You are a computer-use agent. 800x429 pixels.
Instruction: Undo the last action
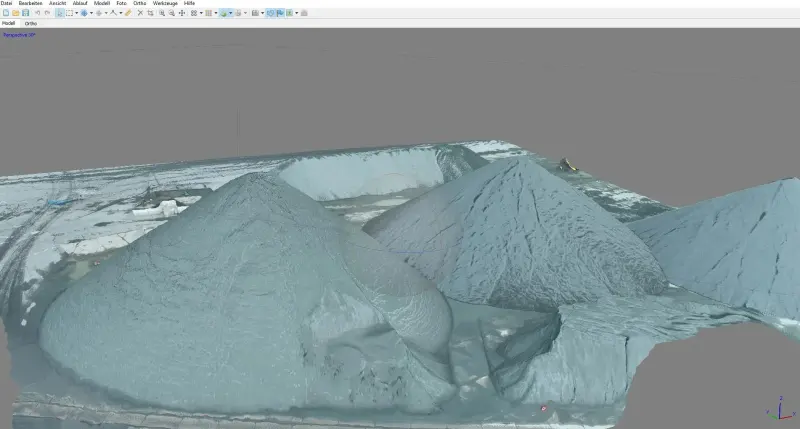tap(37, 13)
